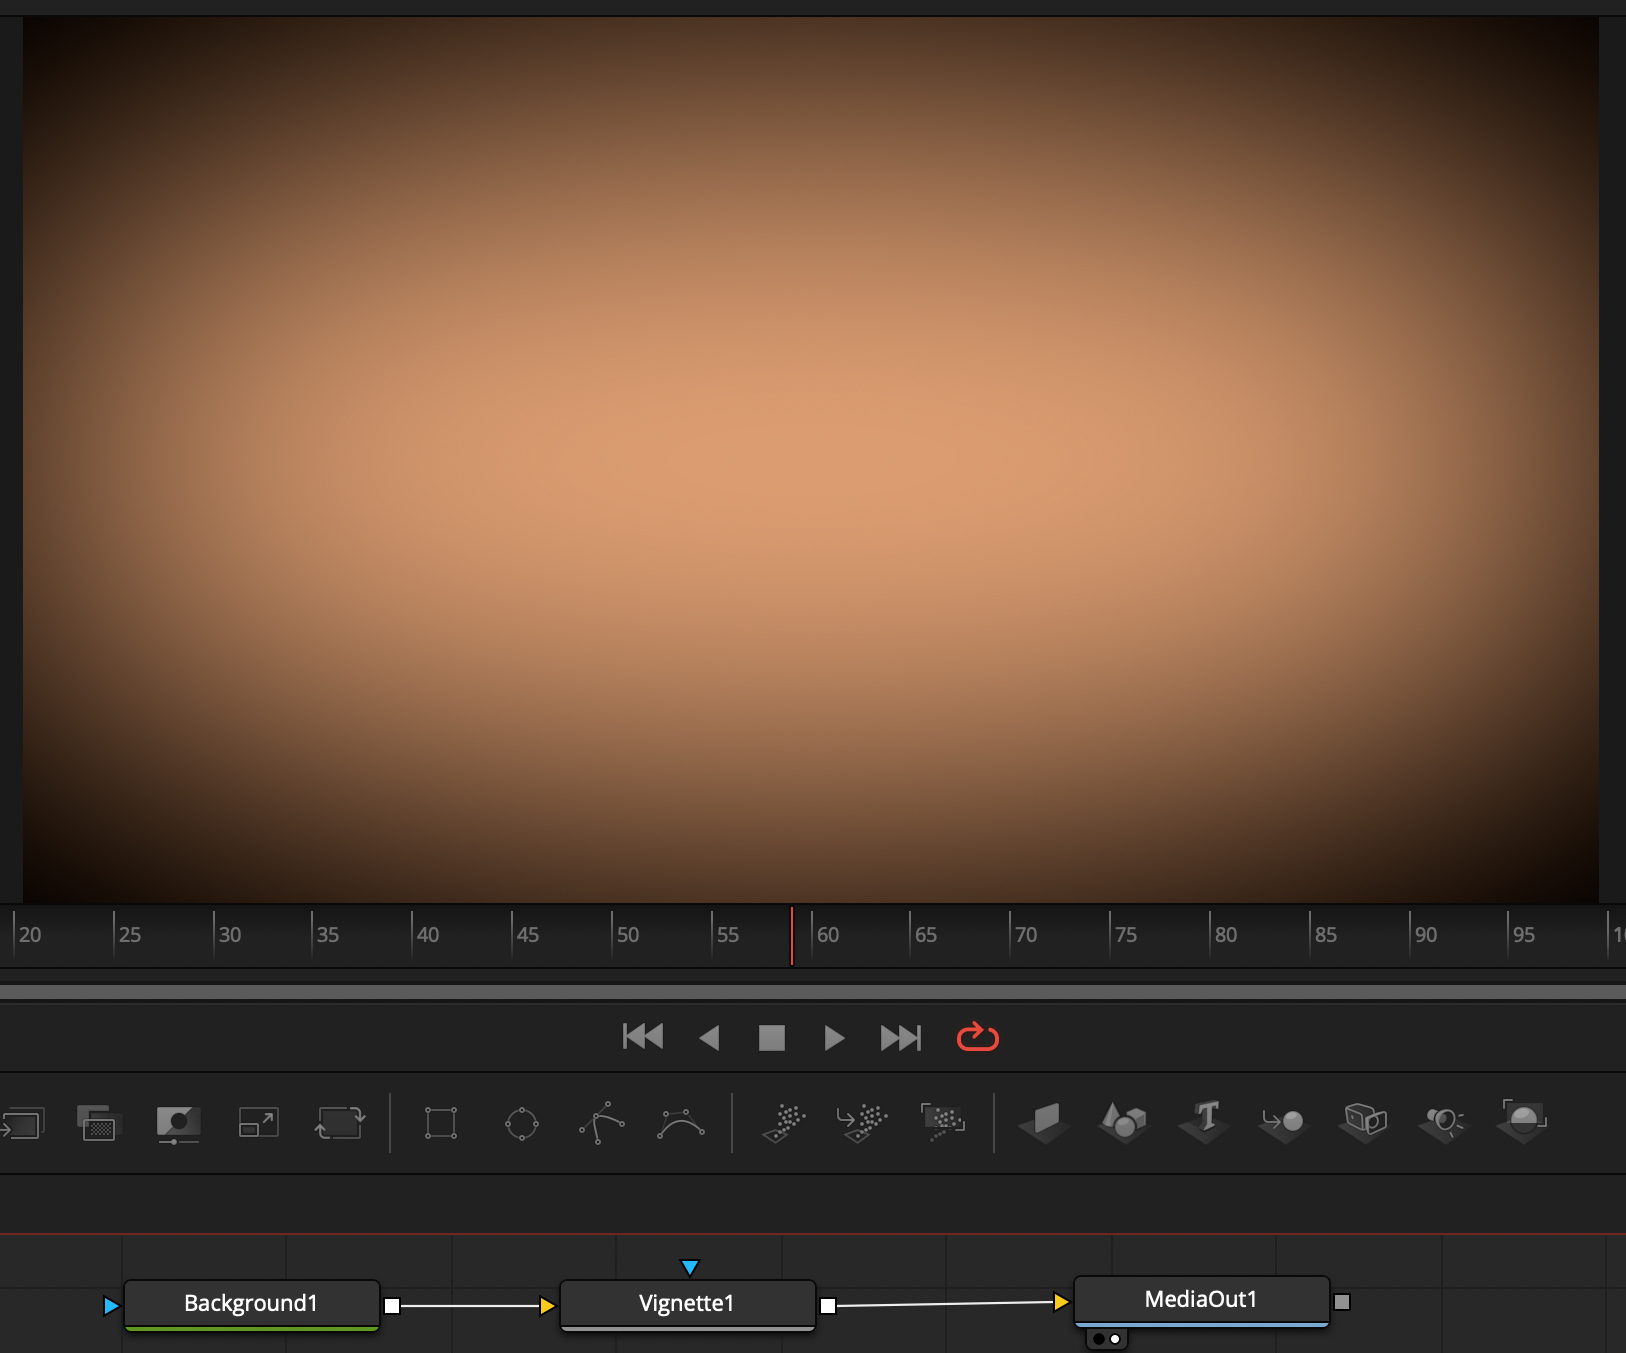Click frame 40 on the time ruler
The width and height of the screenshot is (1626, 1353).
tap(427, 935)
